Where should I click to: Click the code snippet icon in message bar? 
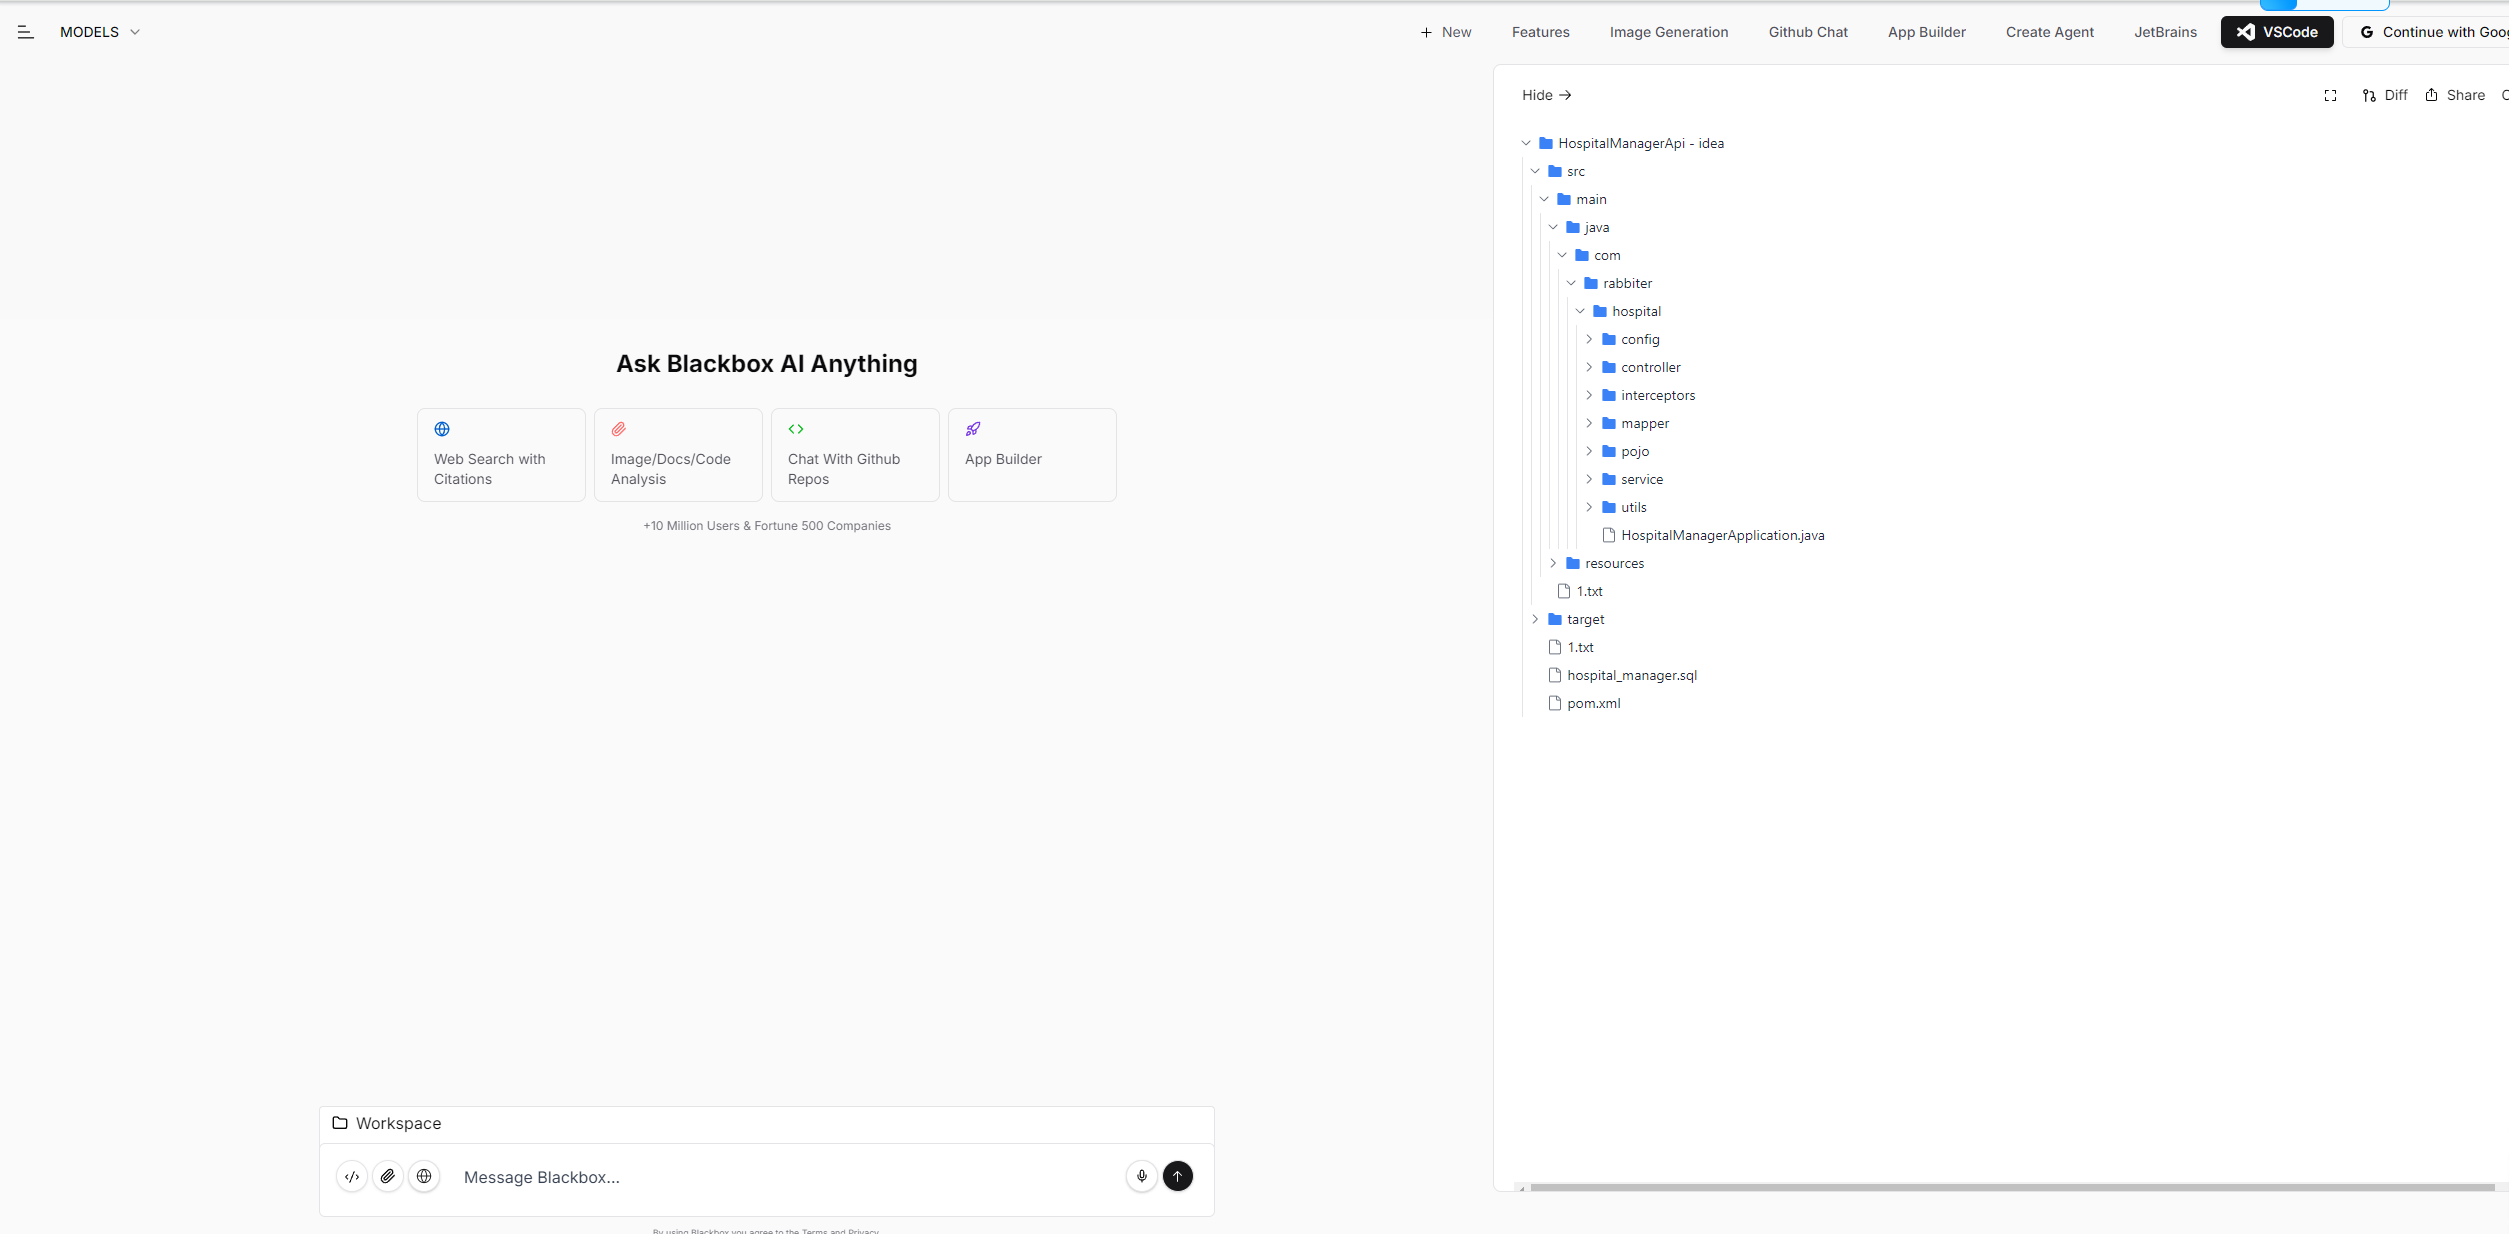tap(352, 1176)
